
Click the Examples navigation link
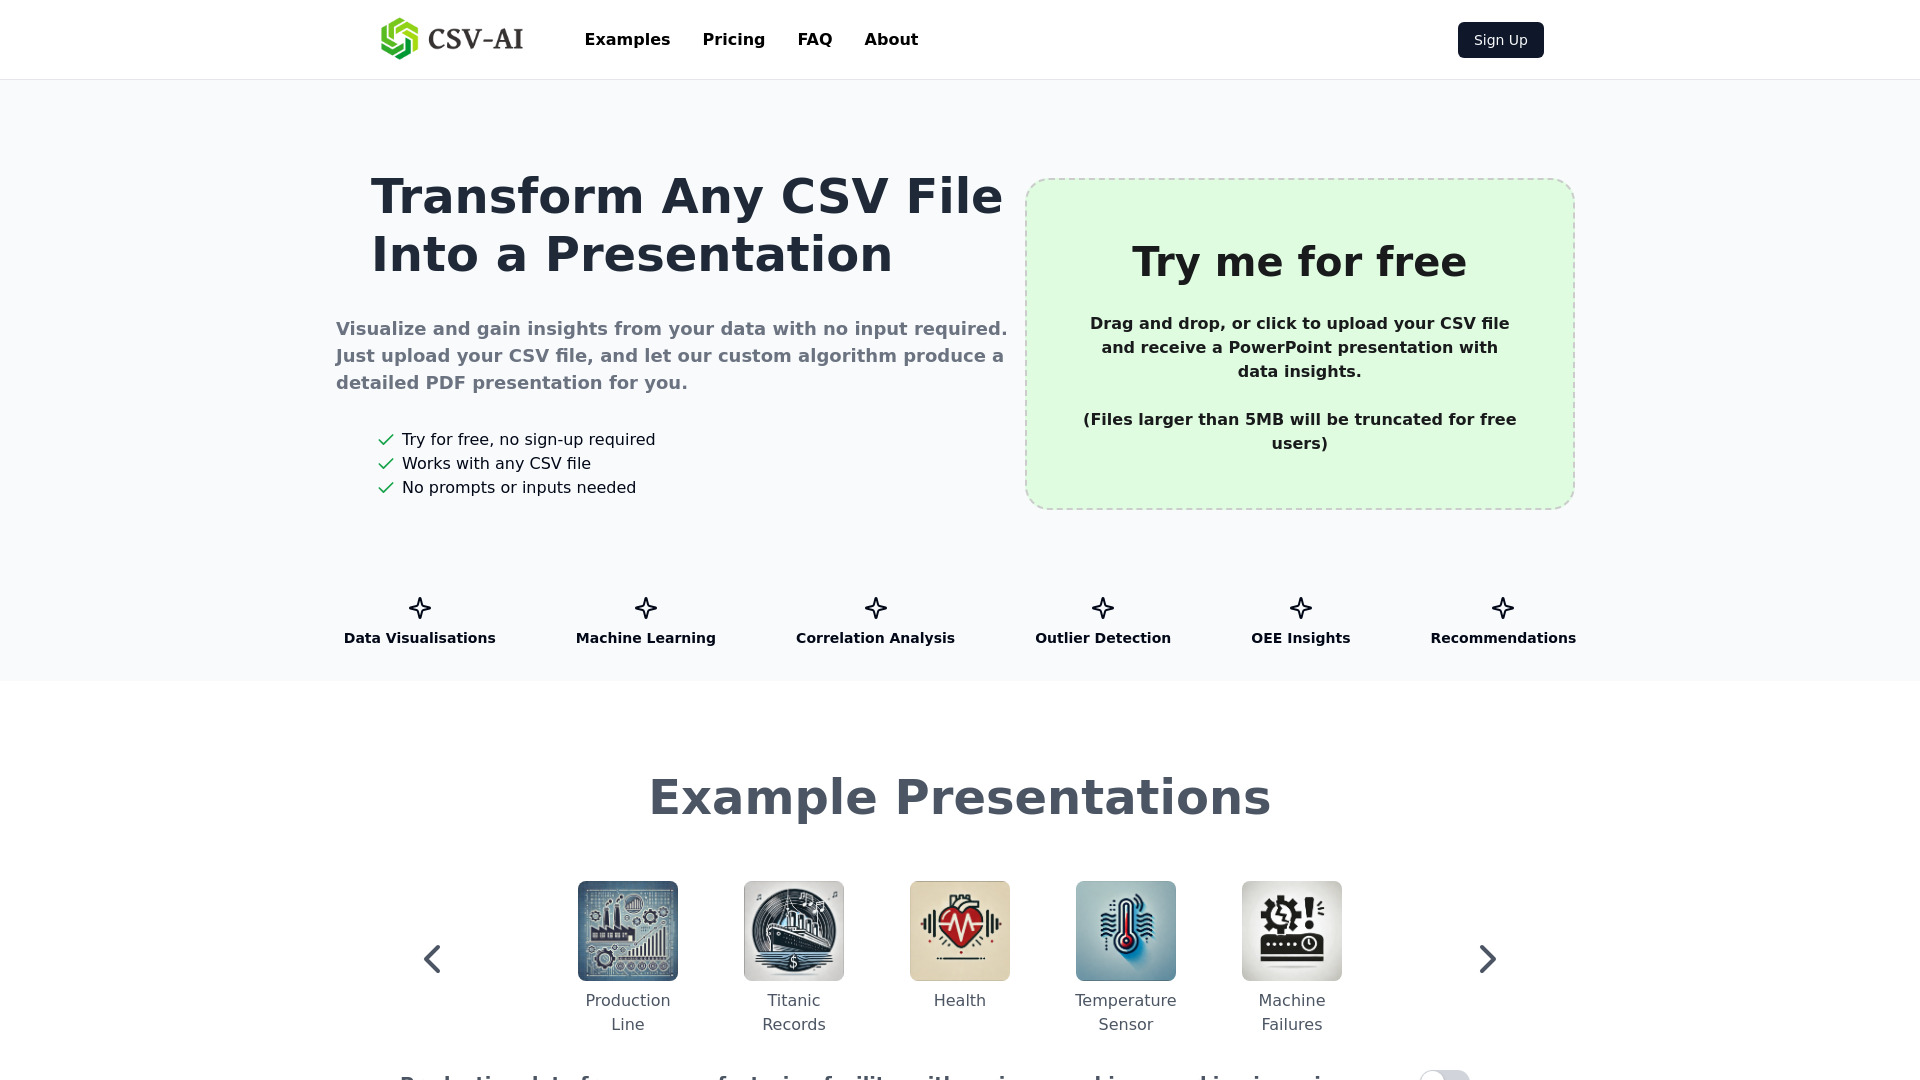click(x=626, y=40)
